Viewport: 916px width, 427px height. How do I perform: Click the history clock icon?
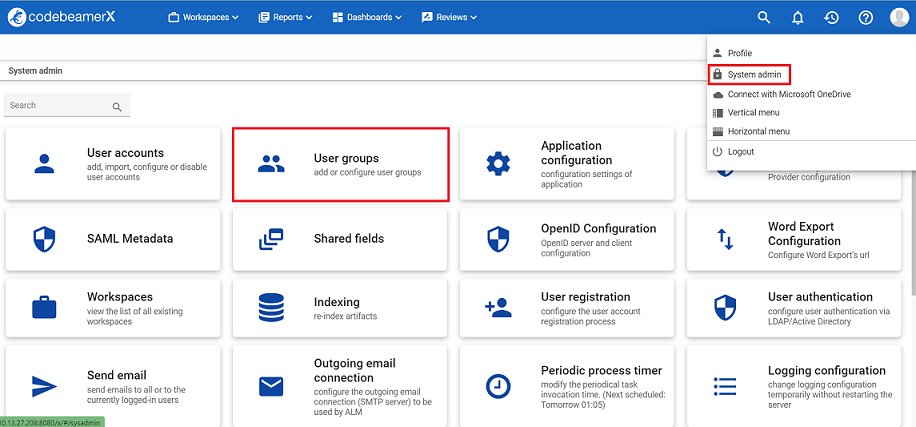(831, 17)
